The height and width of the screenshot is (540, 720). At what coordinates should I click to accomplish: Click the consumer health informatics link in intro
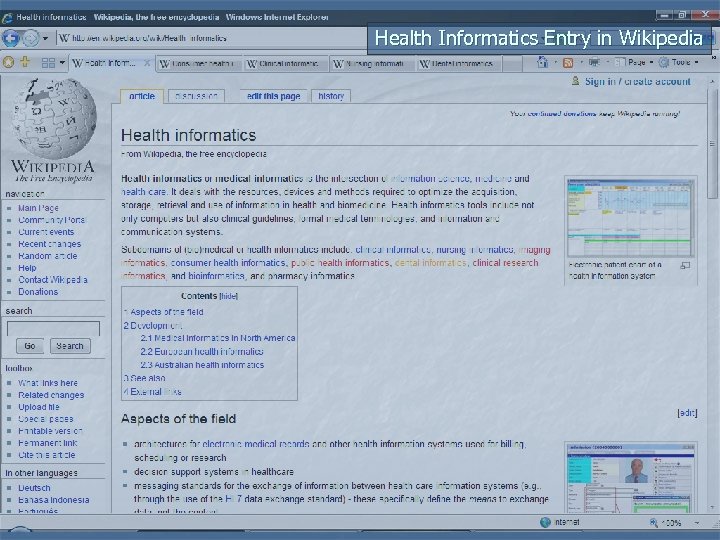(228, 263)
